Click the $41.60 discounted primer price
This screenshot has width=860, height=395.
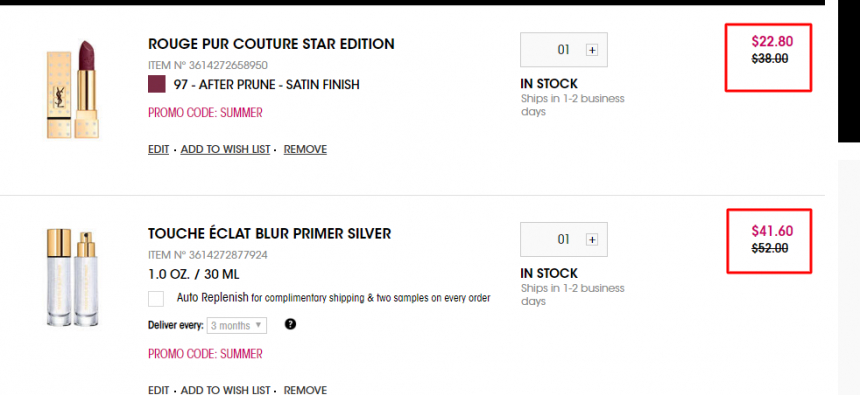coord(772,231)
